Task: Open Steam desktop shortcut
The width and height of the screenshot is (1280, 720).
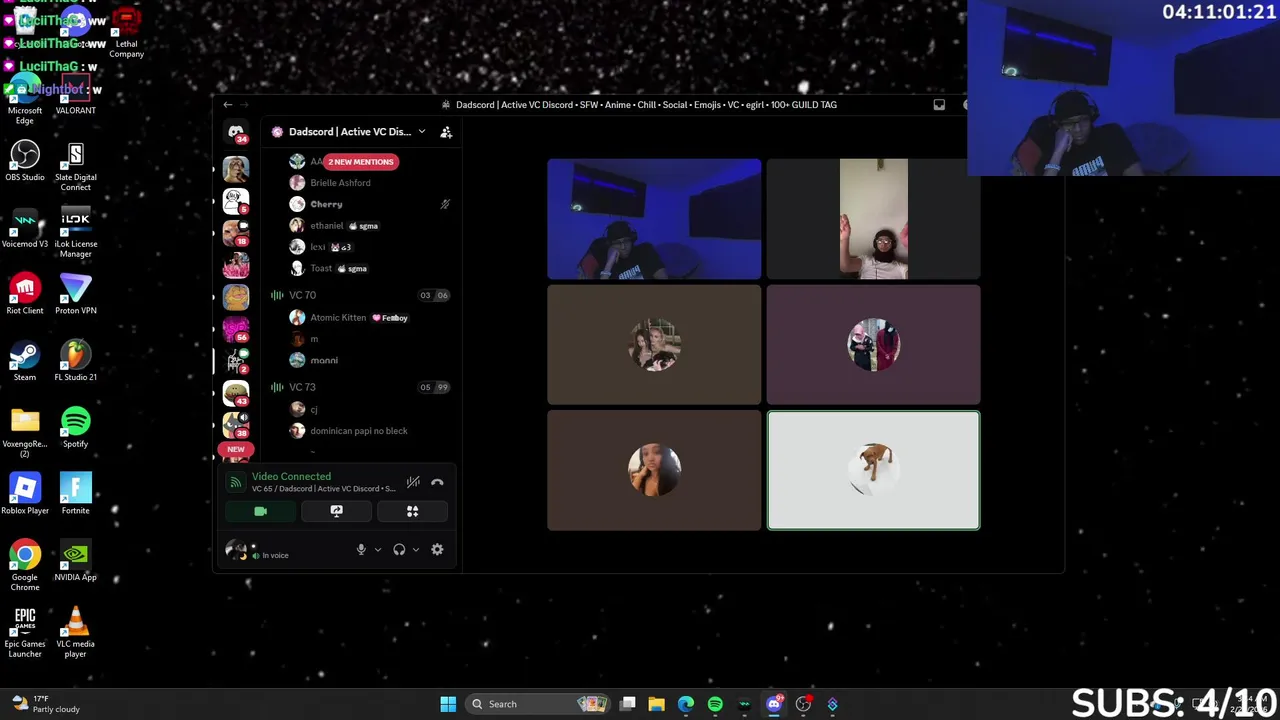Action: tap(25, 360)
